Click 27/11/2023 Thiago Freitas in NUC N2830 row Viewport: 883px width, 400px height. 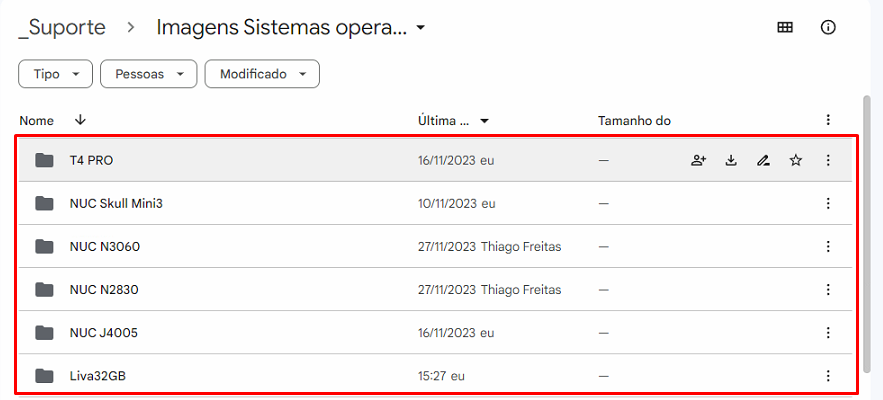[489, 290]
